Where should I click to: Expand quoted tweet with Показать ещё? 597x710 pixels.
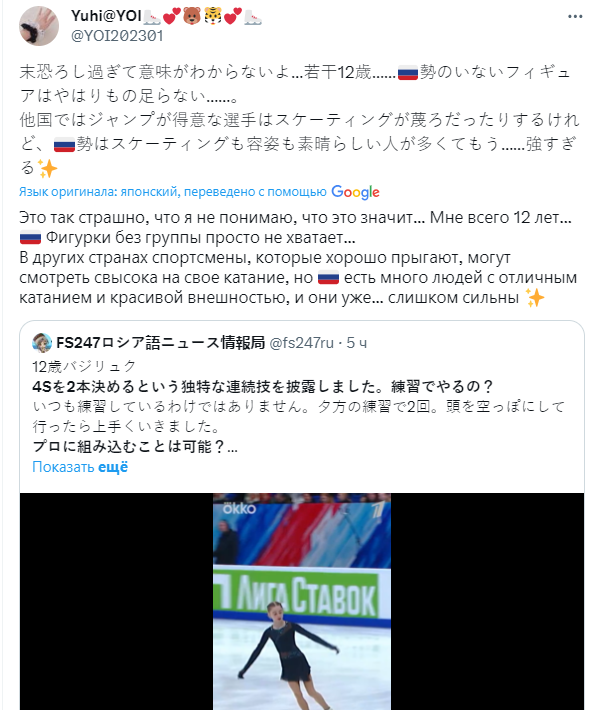[x=80, y=467]
